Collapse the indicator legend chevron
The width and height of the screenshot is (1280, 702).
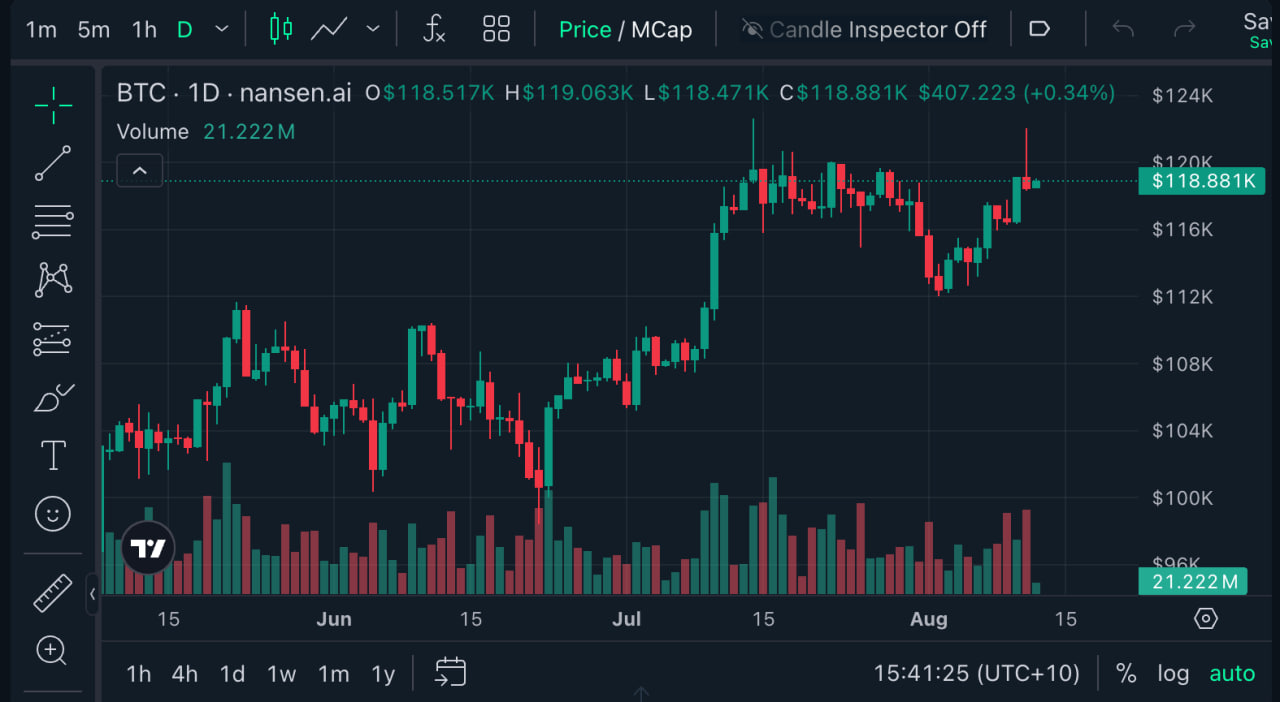140,171
